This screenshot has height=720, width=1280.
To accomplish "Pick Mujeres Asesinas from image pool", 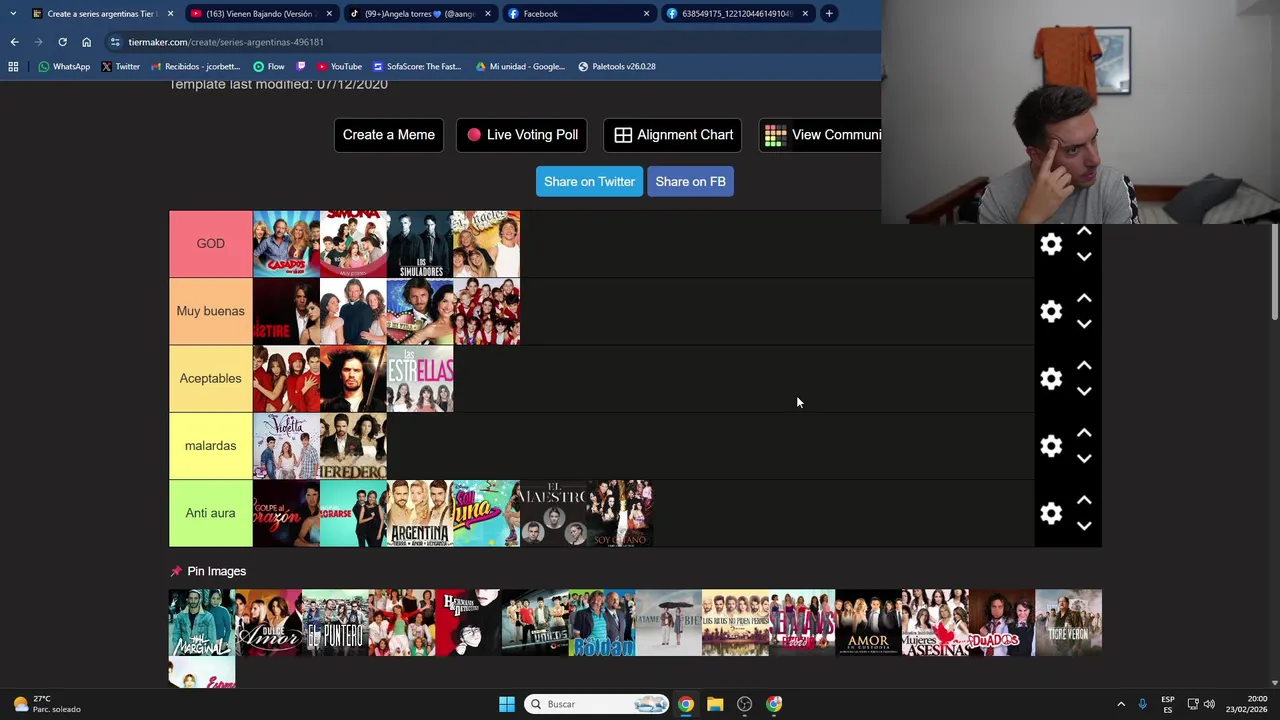I will pos(935,623).
